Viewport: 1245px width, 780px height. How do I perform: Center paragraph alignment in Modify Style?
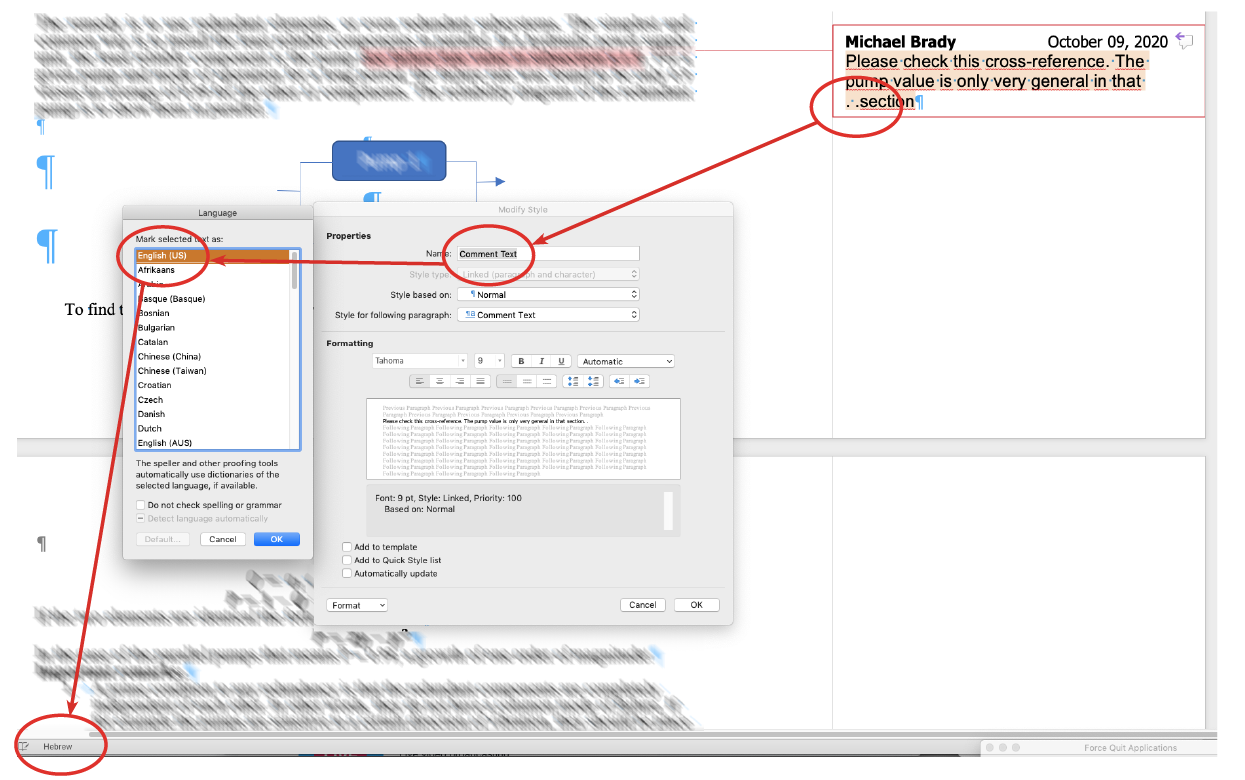[439, 381]
